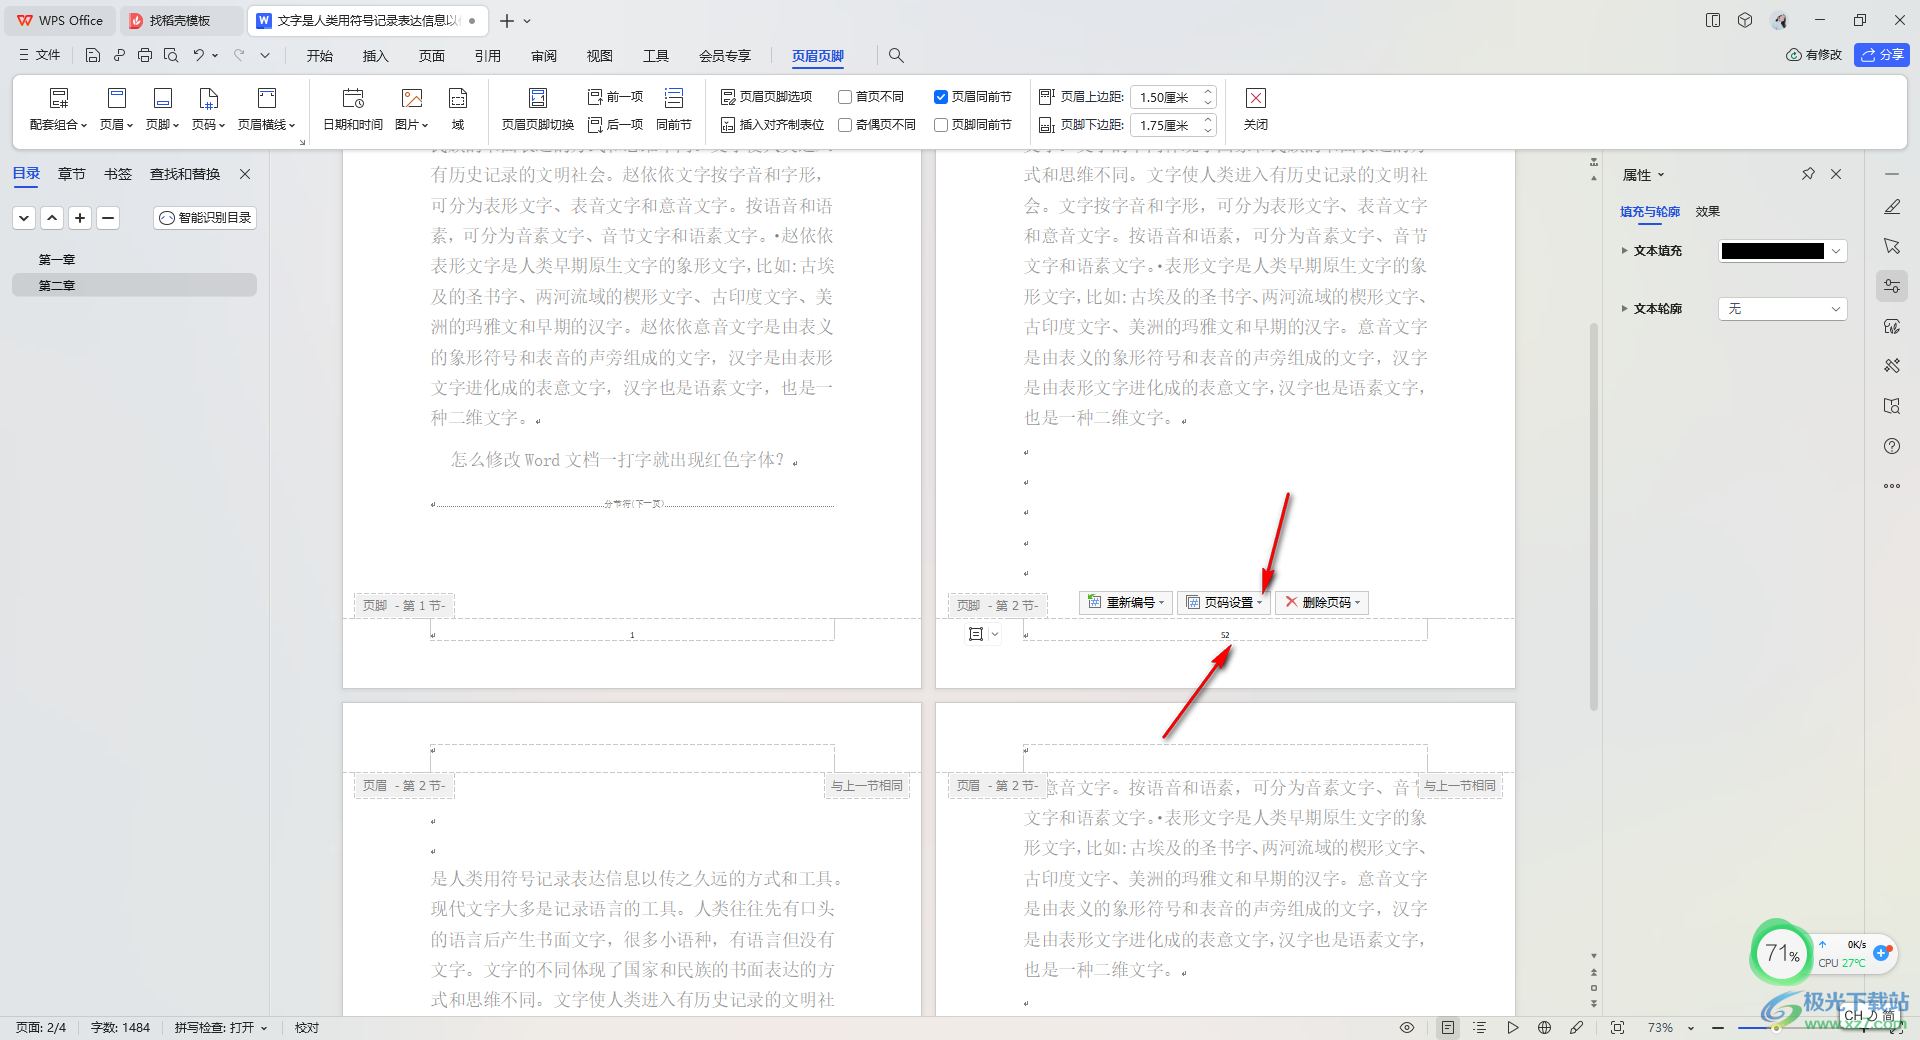
Task: Open the 页脚 footer dropdown
Action: click(162, 109)
